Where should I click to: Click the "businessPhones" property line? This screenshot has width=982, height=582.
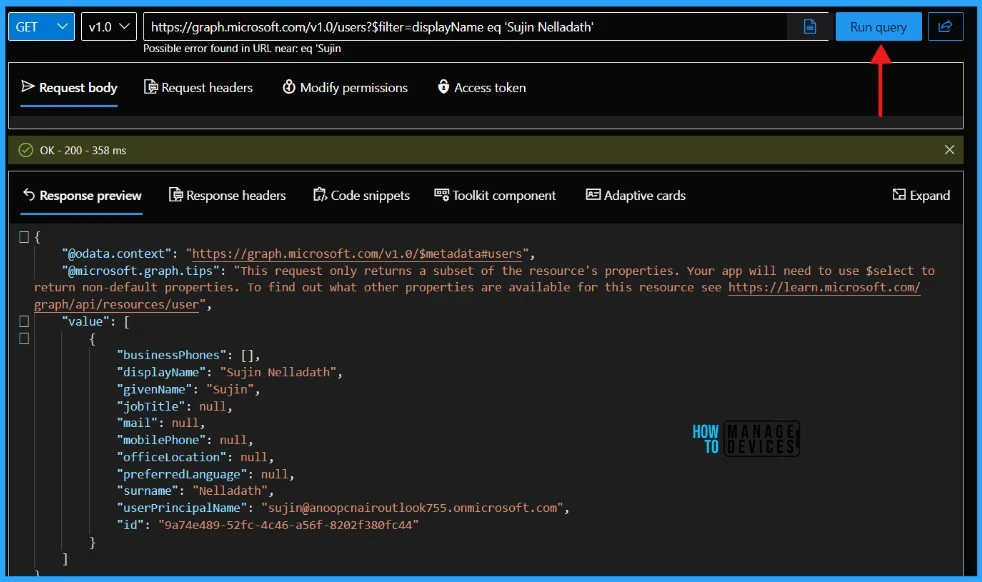click(188, 355)
